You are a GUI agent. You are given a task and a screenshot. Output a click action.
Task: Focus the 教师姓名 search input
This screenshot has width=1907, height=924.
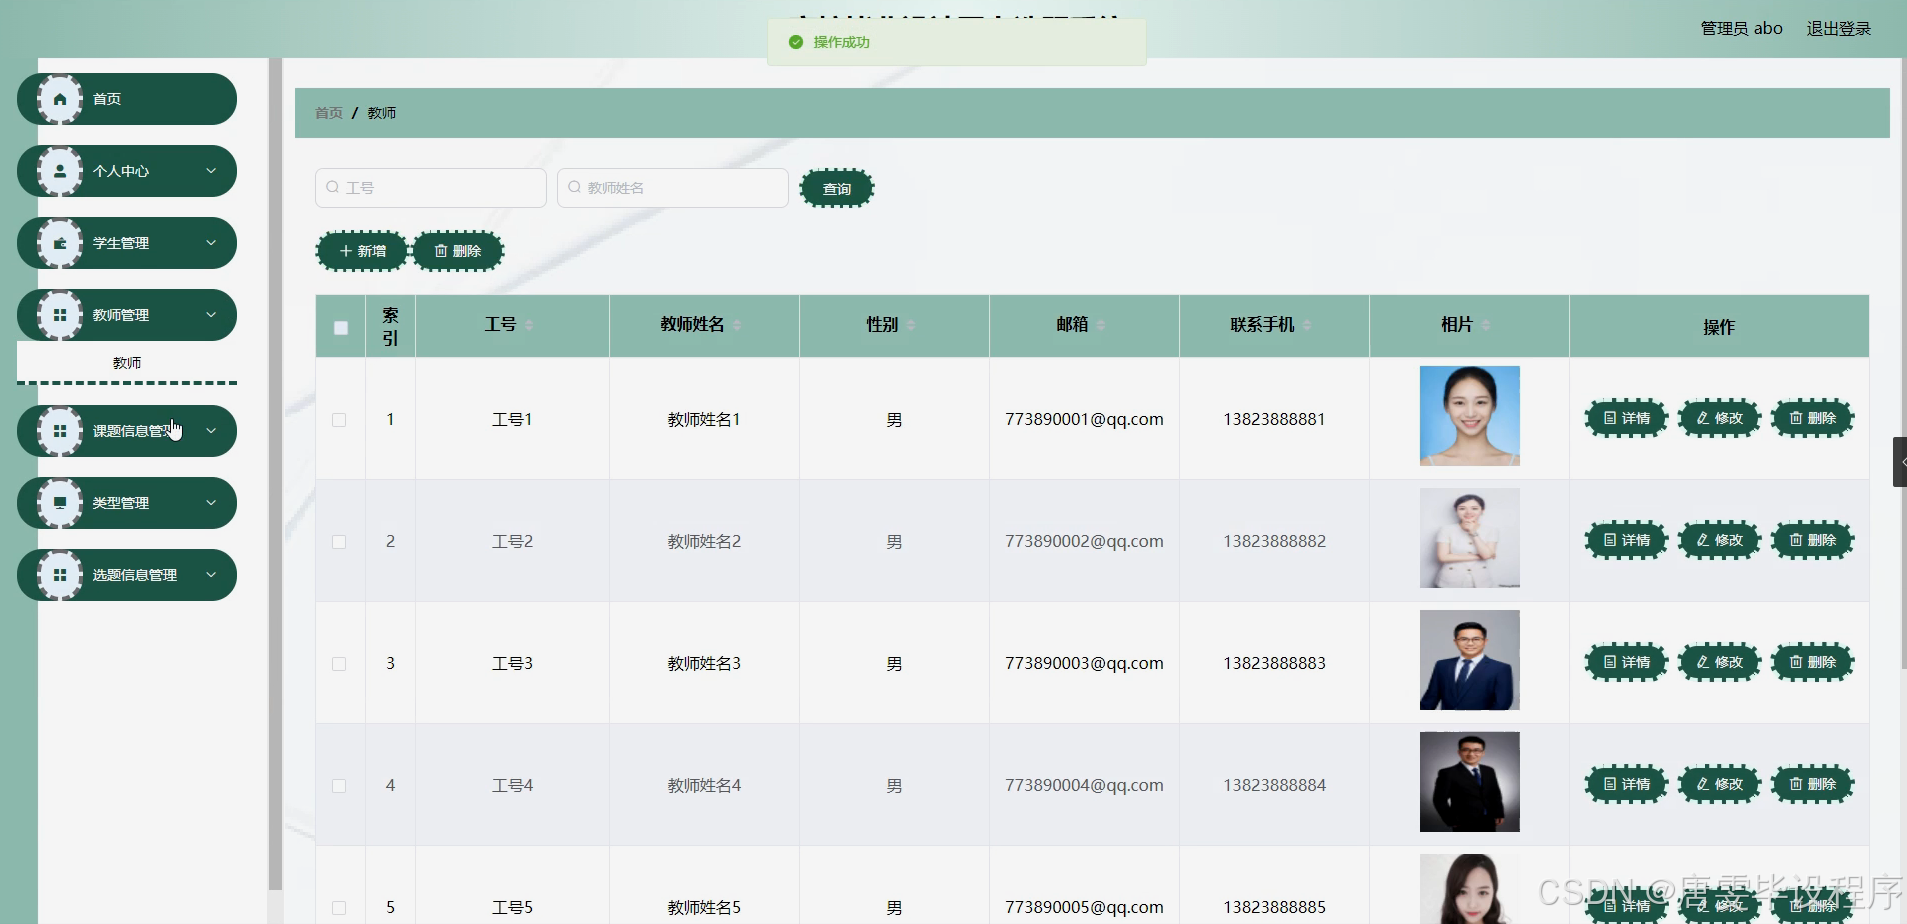click(673, 188)
